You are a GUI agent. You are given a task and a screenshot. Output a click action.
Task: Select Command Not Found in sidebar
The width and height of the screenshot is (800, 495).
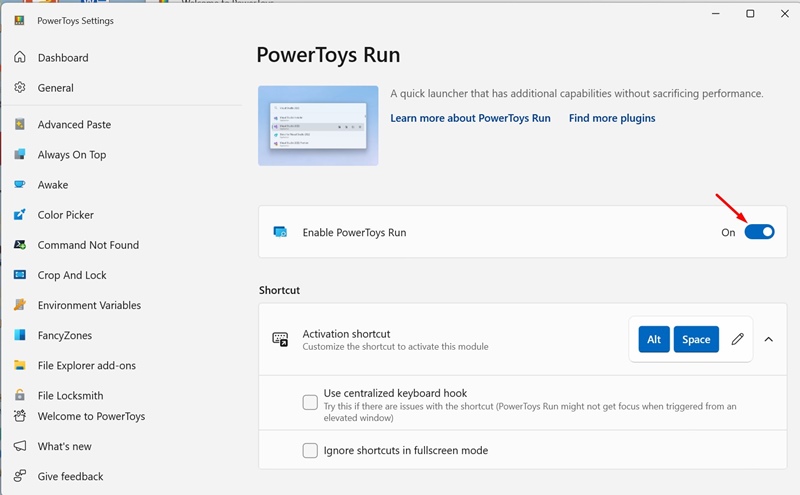pyautogui.click(x=88, y=245)
